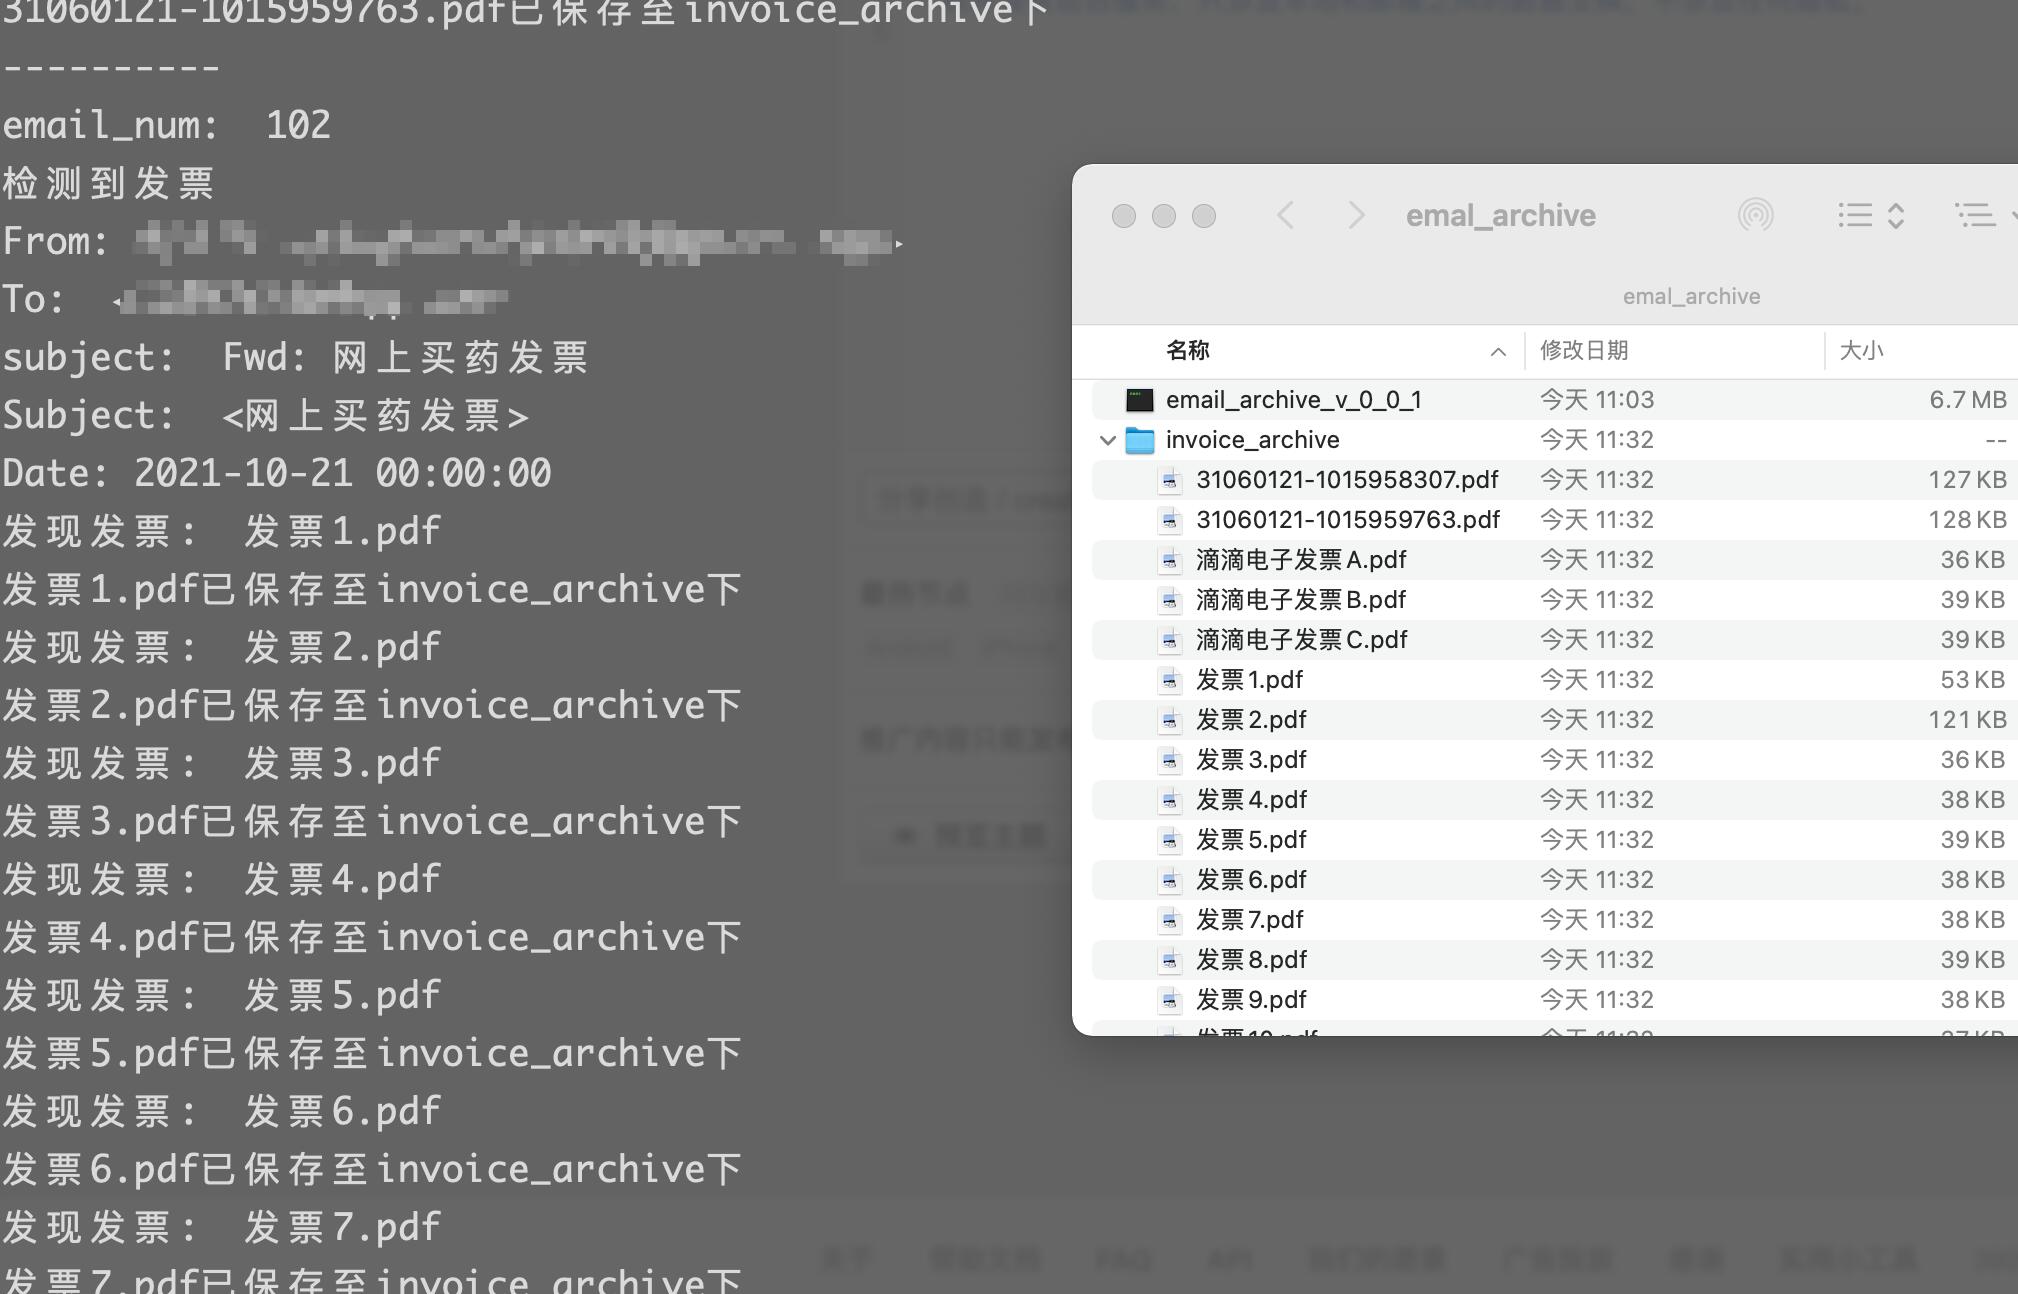This screenshot has height=1294, width=2018.
Task: Select 31060121-1015958307.pdf file icon
Action: click(x=1170, y=480)
